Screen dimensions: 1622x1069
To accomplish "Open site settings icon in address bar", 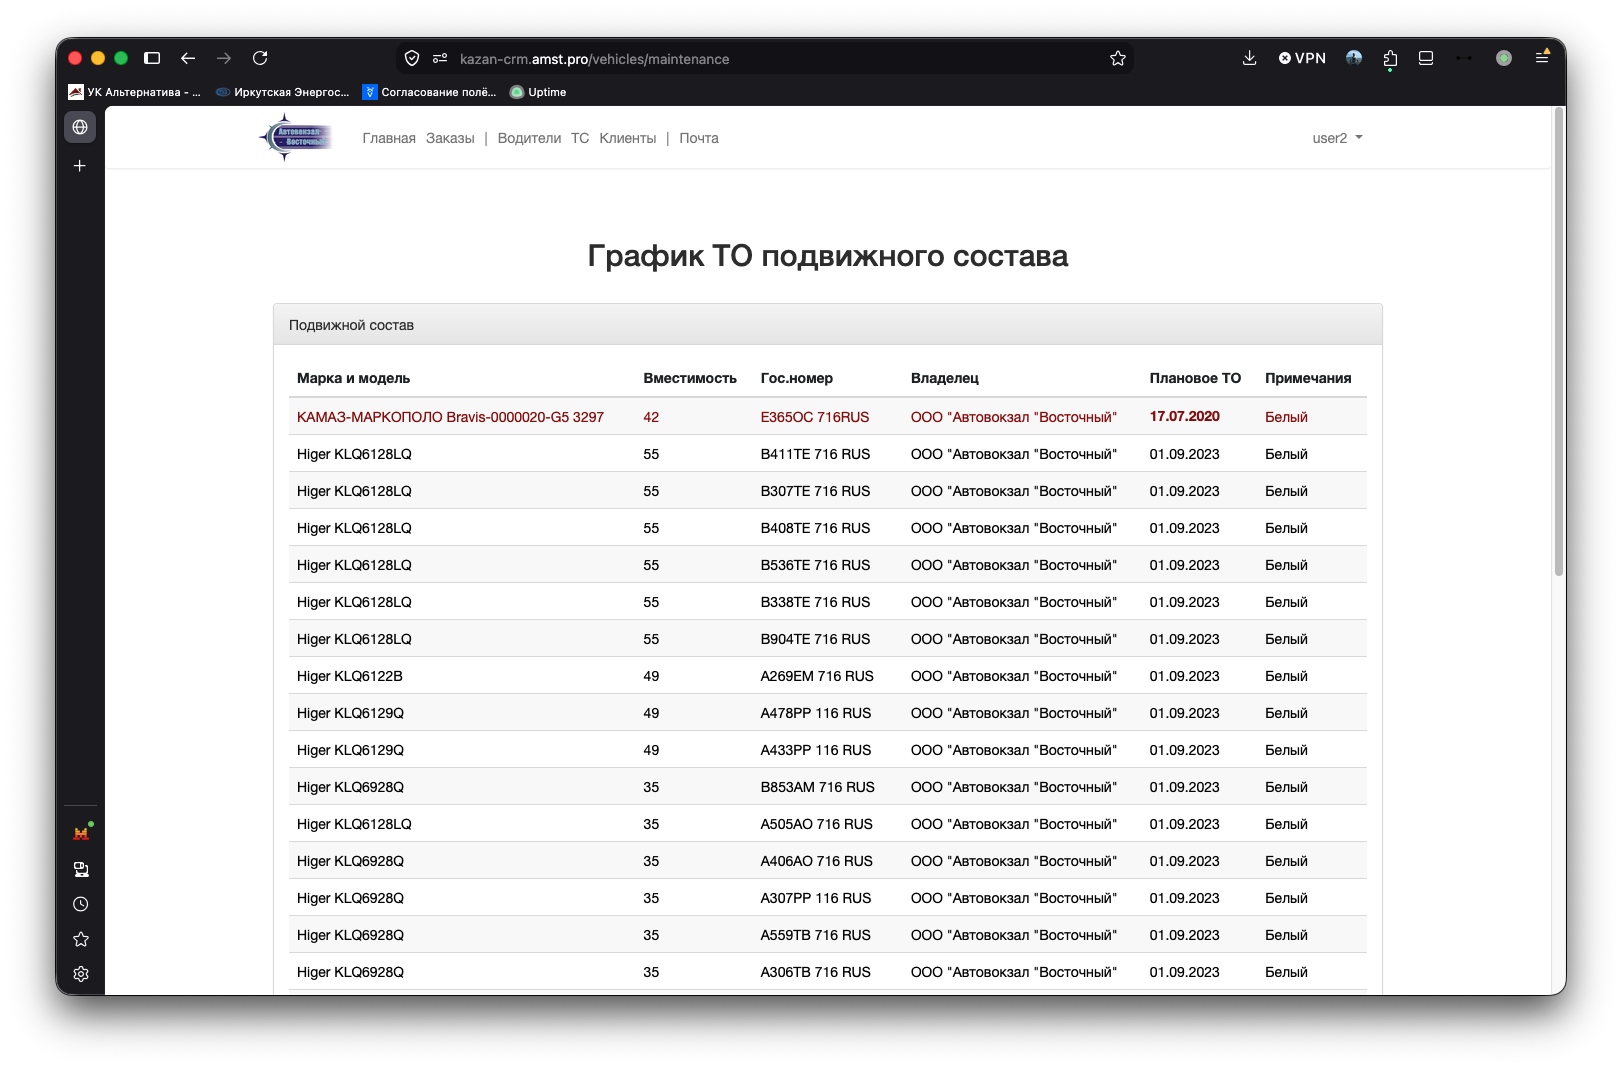I will tap(440, 59).
